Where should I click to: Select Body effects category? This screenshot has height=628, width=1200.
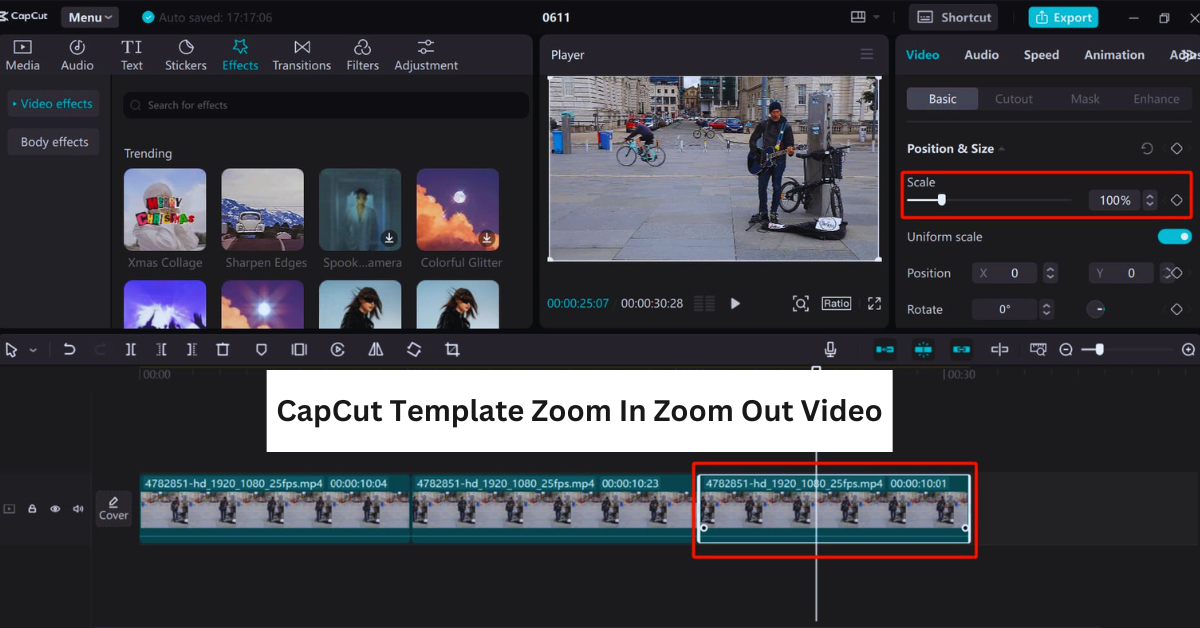pyautogui.click(x=54, y=142)
